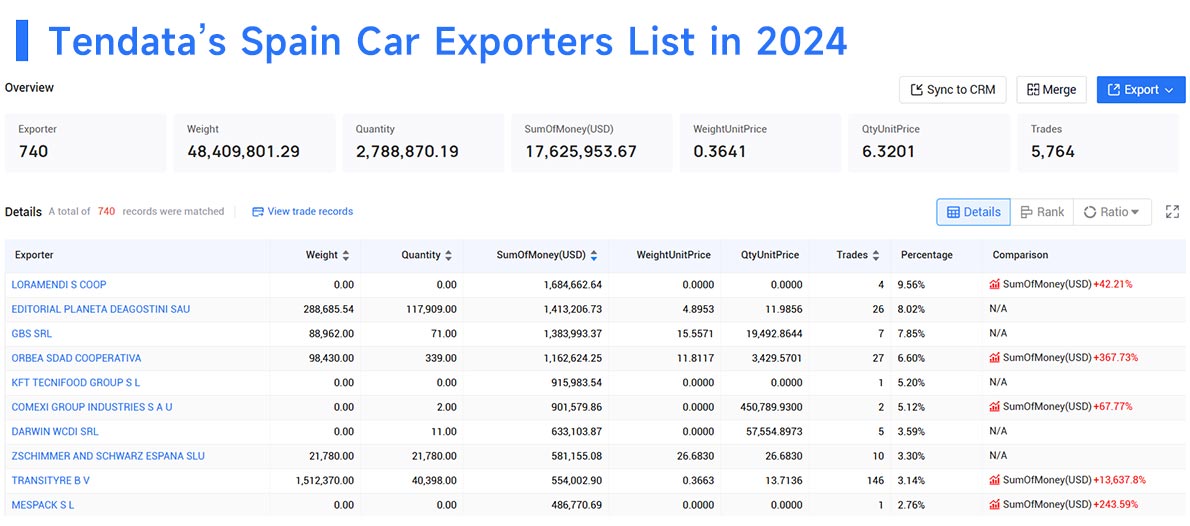Click the +42.21% comparison value
Viewport: 1190px width, 526px height.
1113,285
